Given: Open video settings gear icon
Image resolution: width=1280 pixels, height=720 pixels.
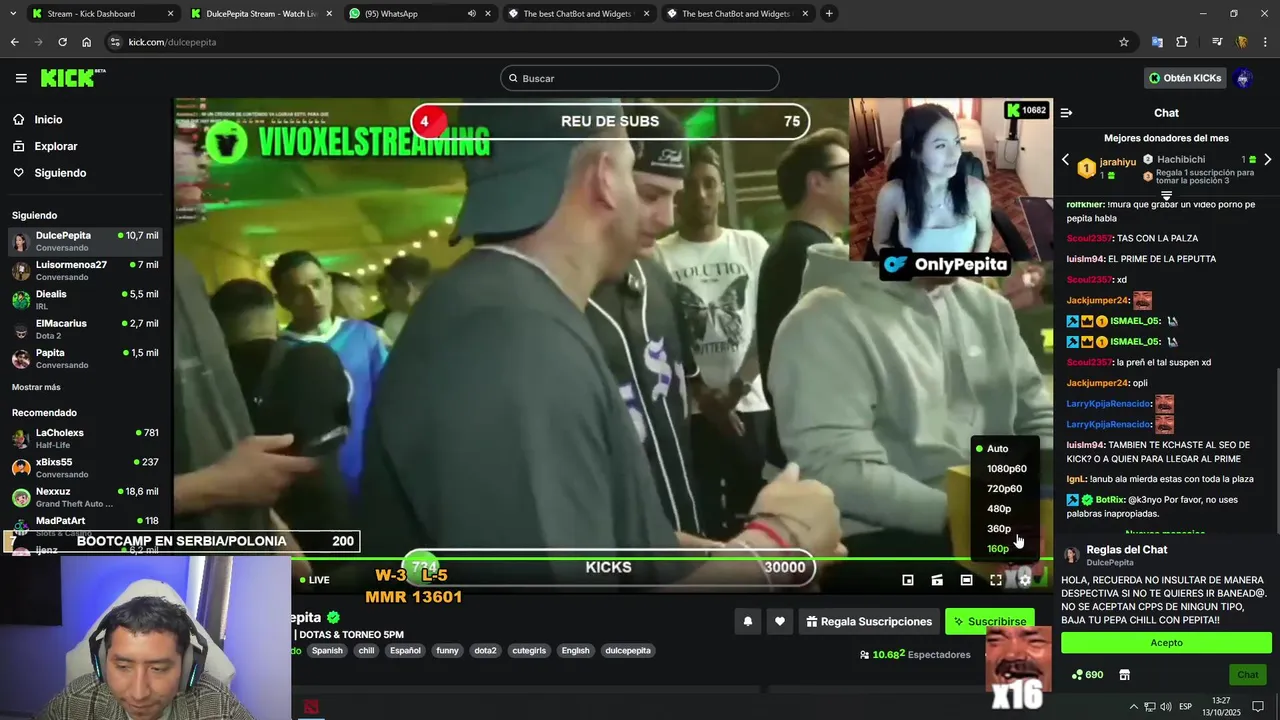Looking at the screenshot, I should coord(1024,580).
